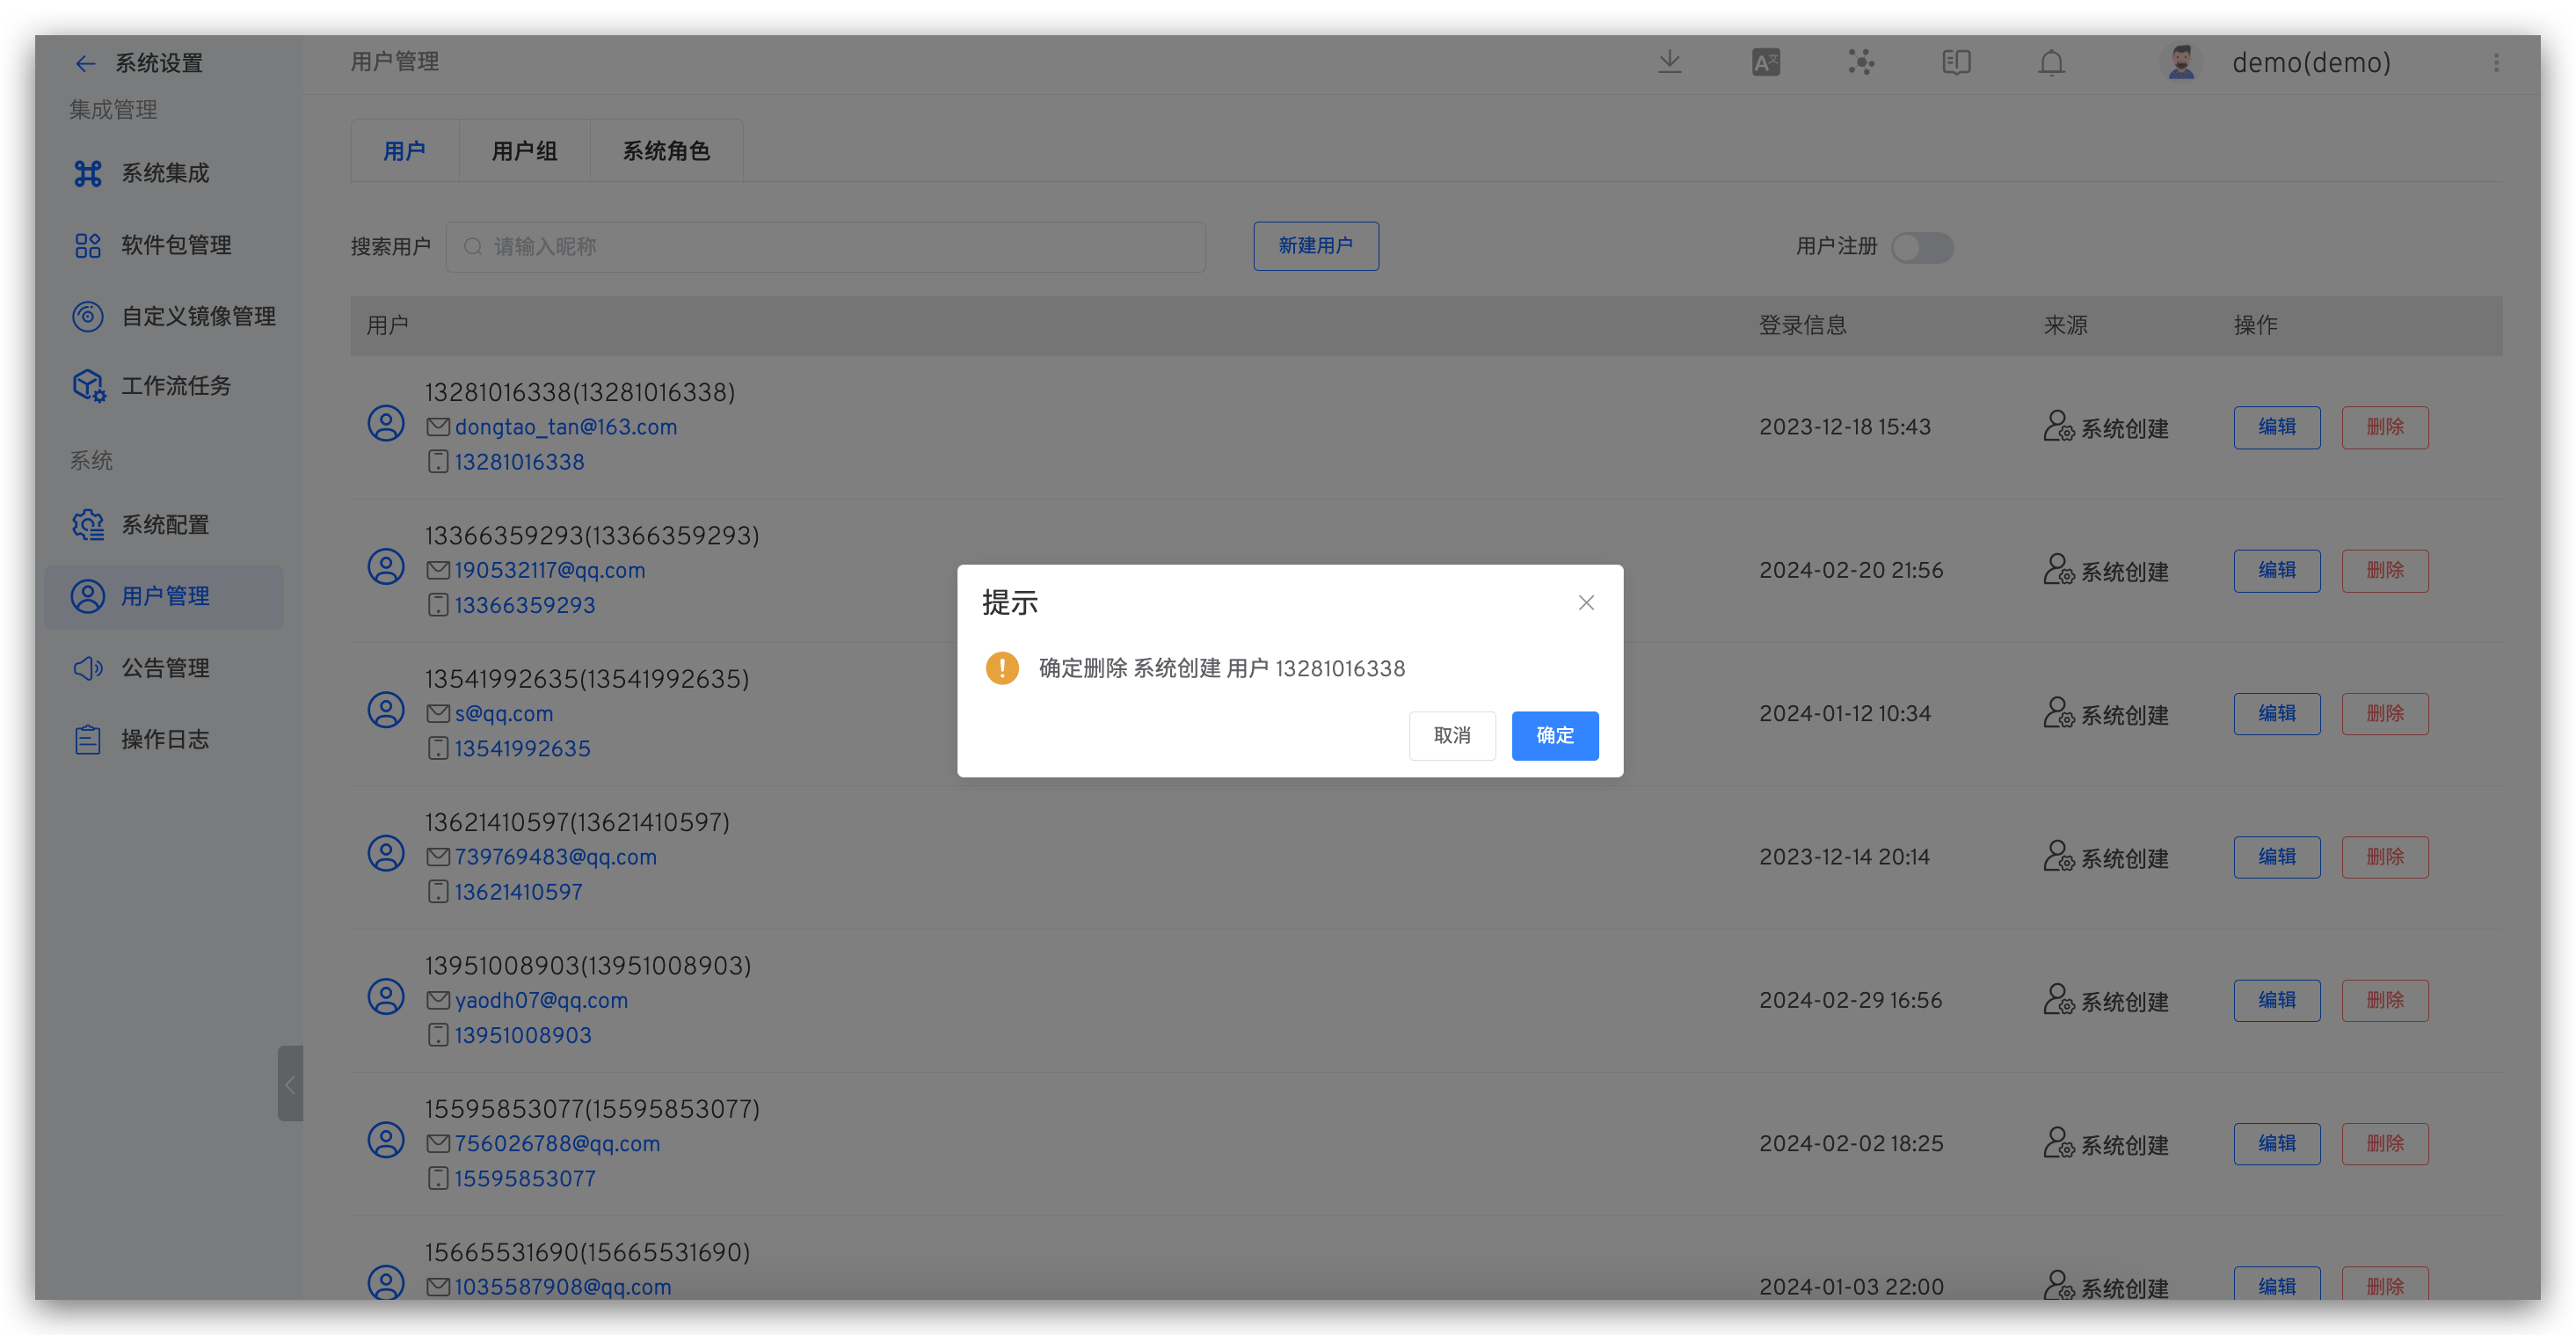The height and width of the screenshot is (1335, 2576).
Task: Open the three-dot menu beside demo
Action: coord(2496,62)
